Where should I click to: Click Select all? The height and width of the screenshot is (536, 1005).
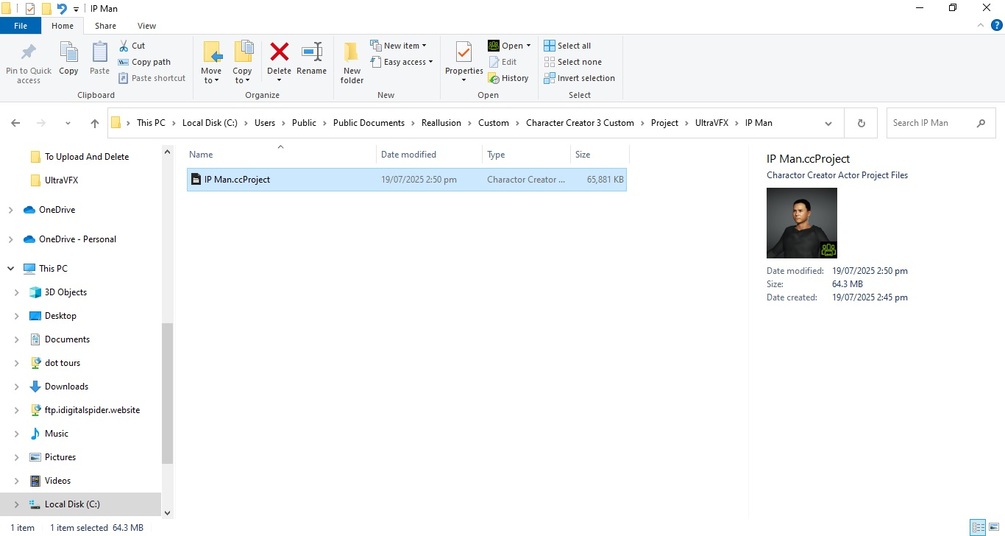pyautogui.click(x=567, y=46)
